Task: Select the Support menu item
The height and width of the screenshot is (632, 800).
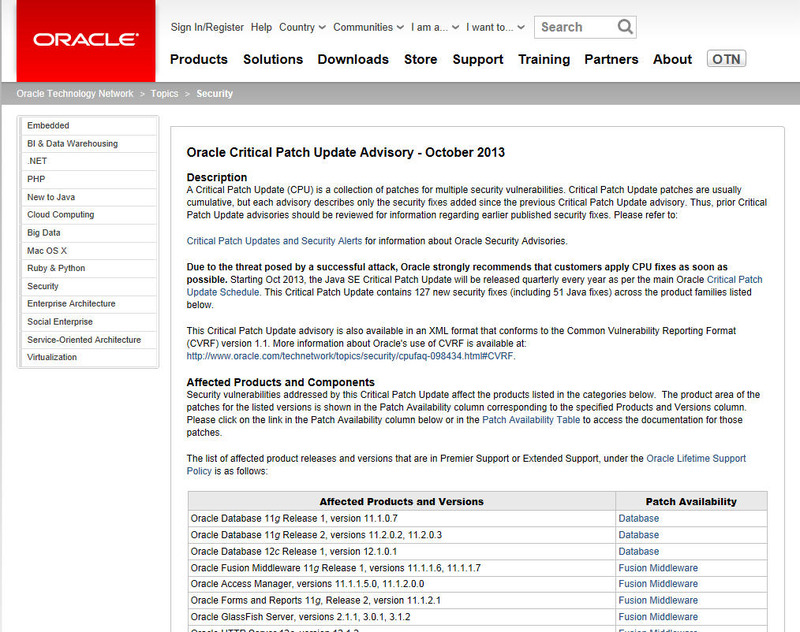Action: 477,59
